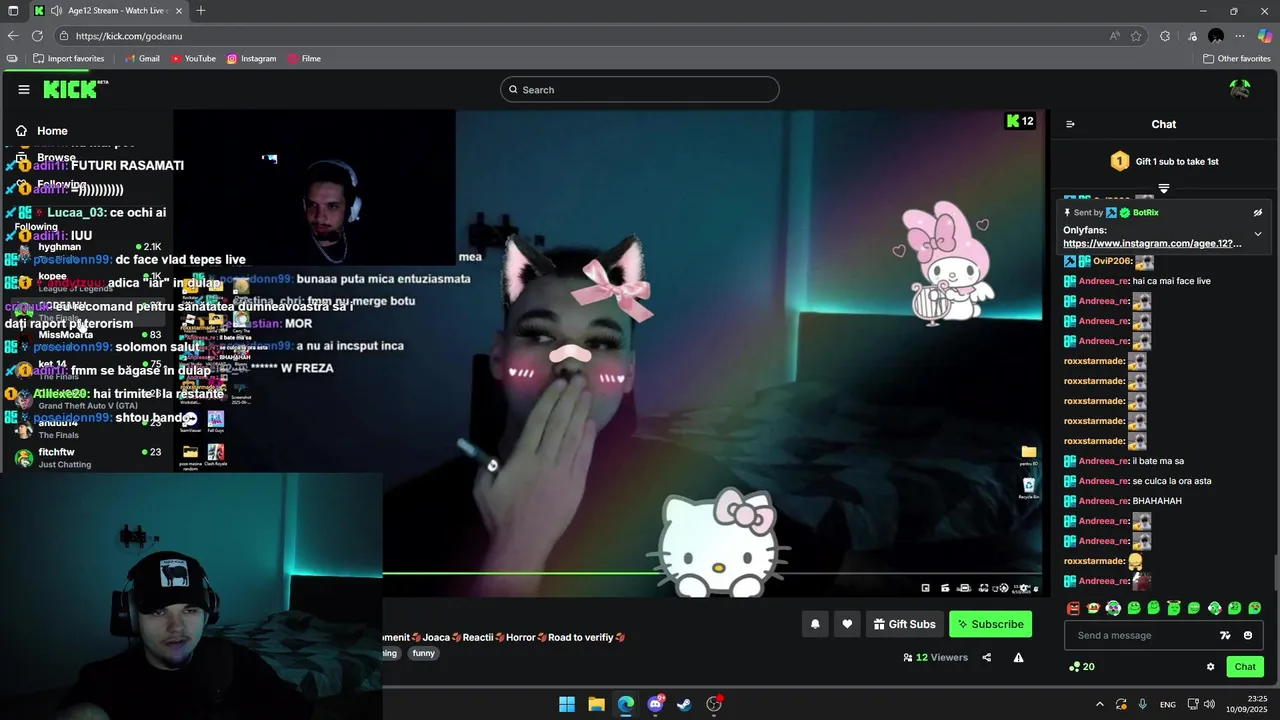The height and width of the screenshot is (720, 1280).
Task: Open Steam from taskbar
Action: 684,704
